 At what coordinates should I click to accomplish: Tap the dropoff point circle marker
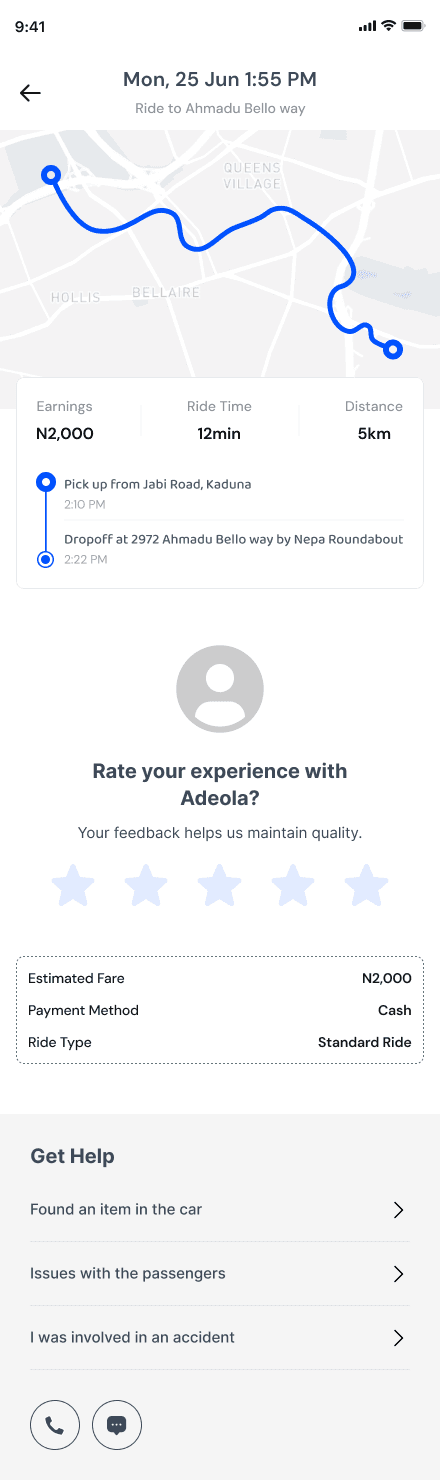coord(45,559)
